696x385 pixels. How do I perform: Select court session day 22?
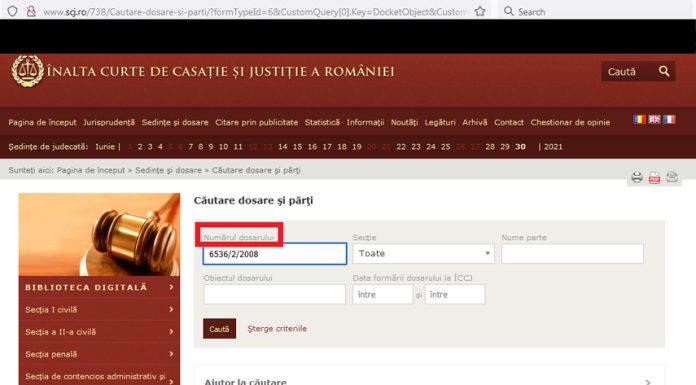401,147
